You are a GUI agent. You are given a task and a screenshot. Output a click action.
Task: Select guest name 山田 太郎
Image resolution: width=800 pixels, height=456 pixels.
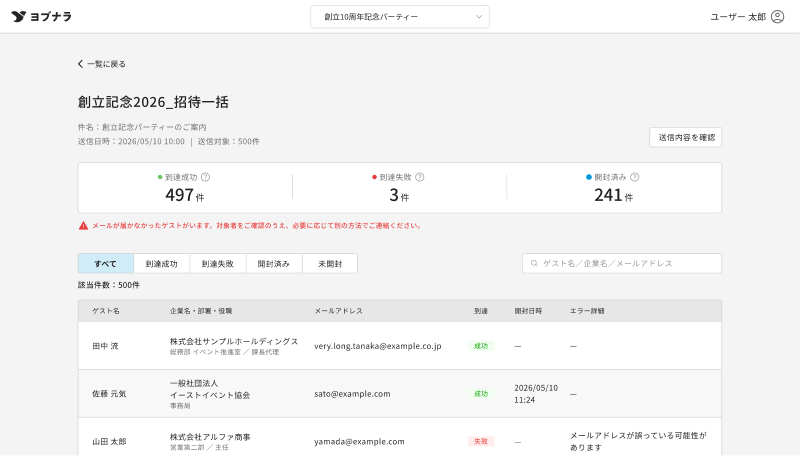tap(109, 442)
